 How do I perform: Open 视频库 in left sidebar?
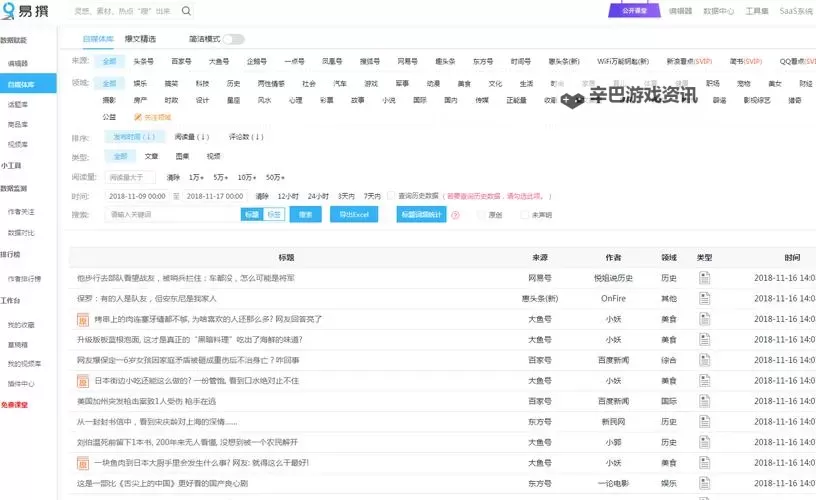click(18, 145)
